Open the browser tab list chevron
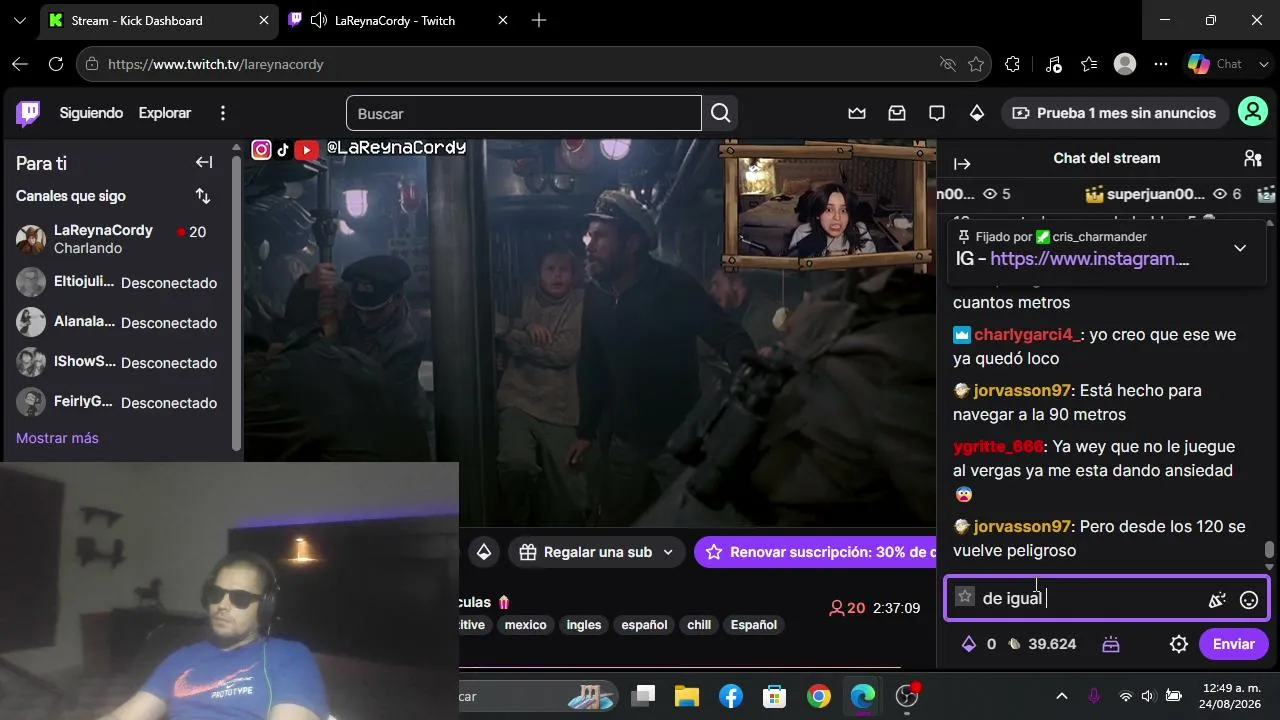 point(20,20)
